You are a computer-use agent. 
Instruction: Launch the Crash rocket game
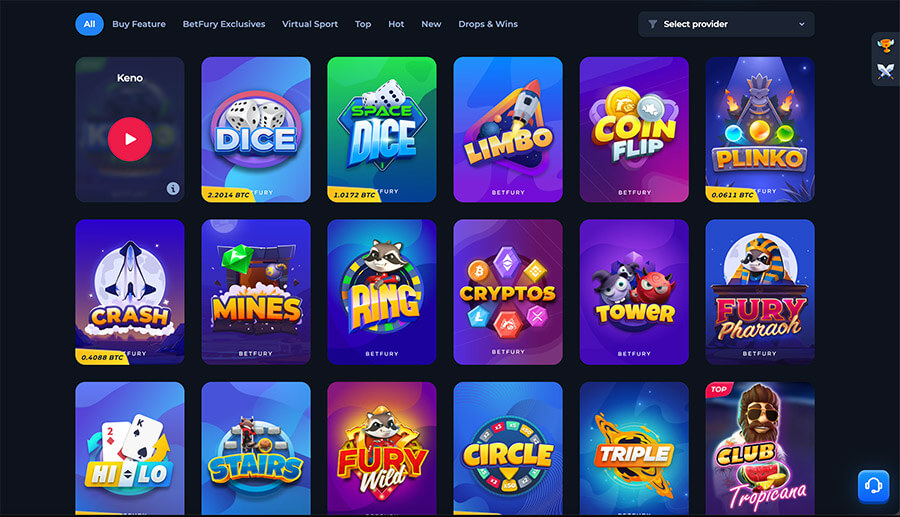[130, 291]
